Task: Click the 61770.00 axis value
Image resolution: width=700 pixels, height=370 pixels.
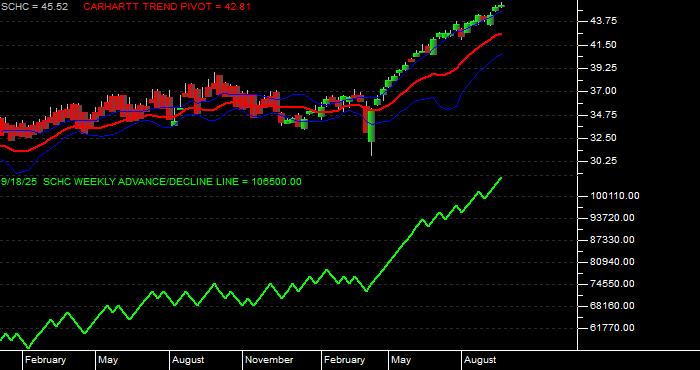Action: pos(612,328)
